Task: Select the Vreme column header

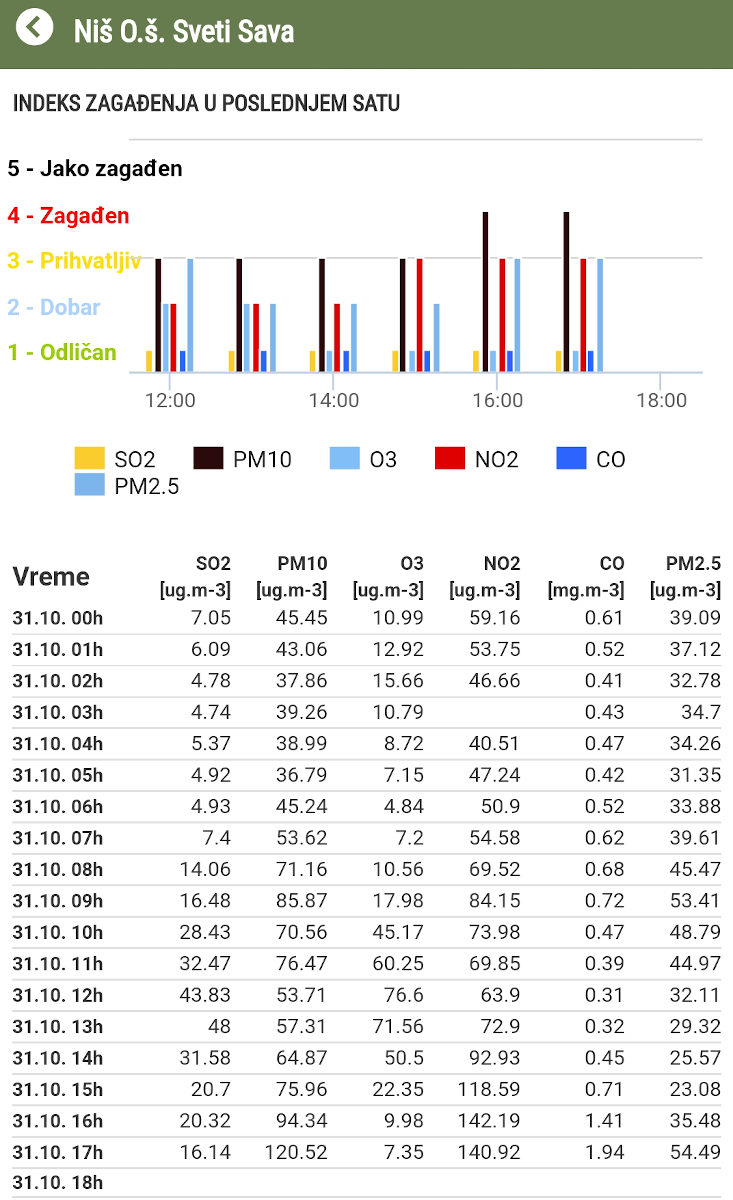Action: [51, 577]
